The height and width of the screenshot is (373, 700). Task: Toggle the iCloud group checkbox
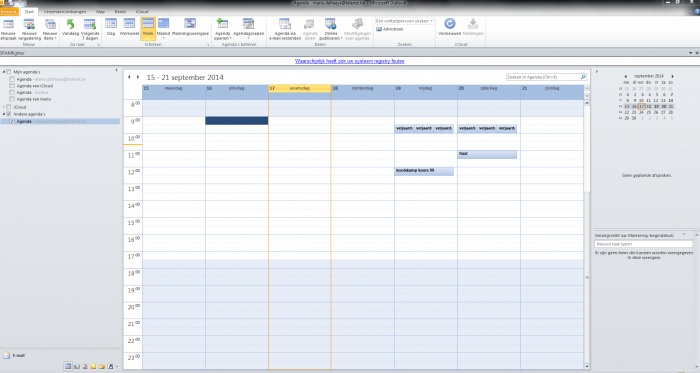8,107
